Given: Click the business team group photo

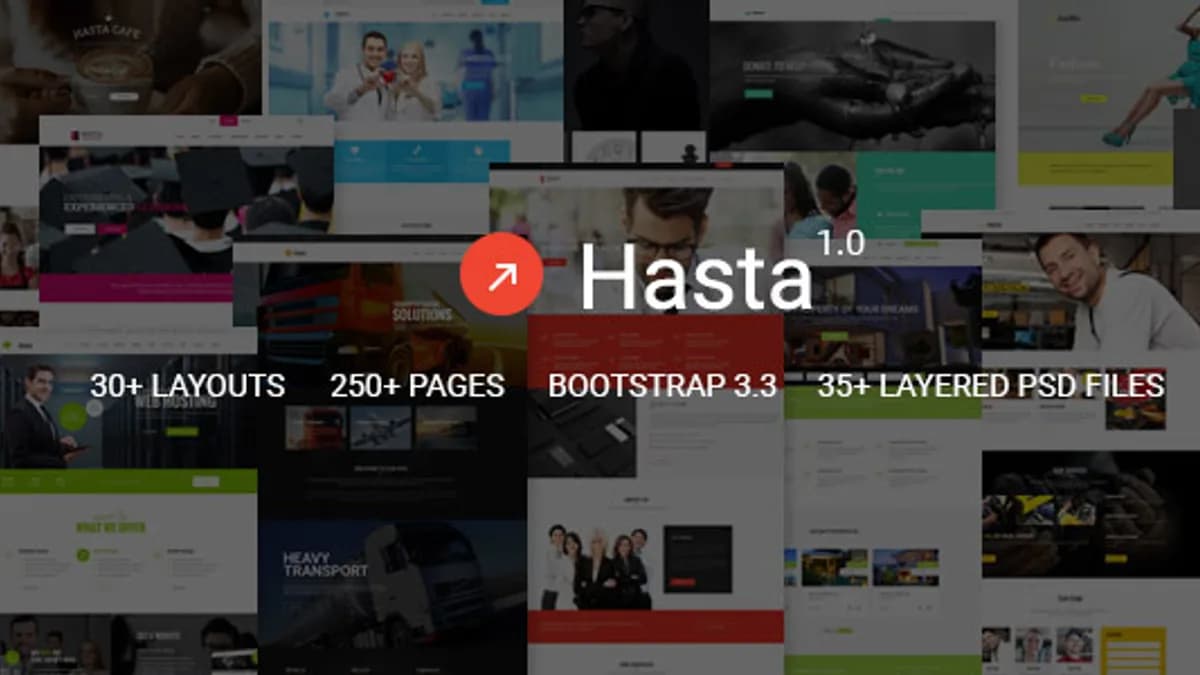Looking at the screenshot, I should tap(596, 567).
